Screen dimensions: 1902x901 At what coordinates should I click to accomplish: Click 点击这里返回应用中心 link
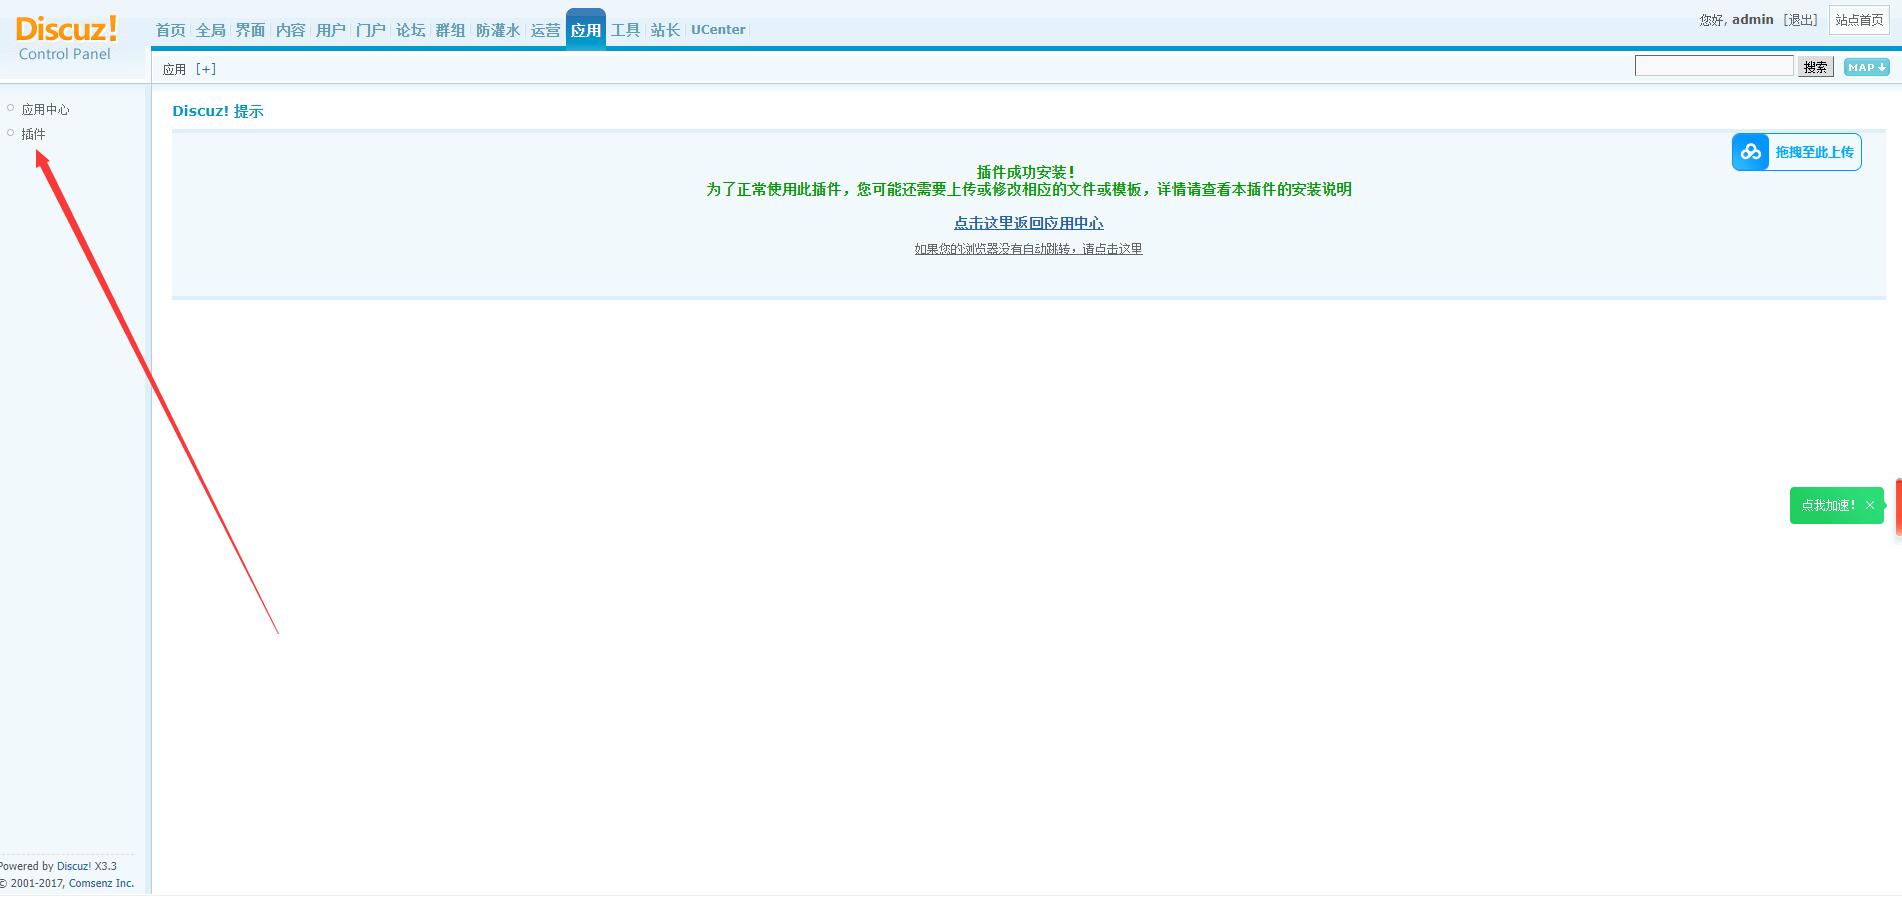[1028, 223]
